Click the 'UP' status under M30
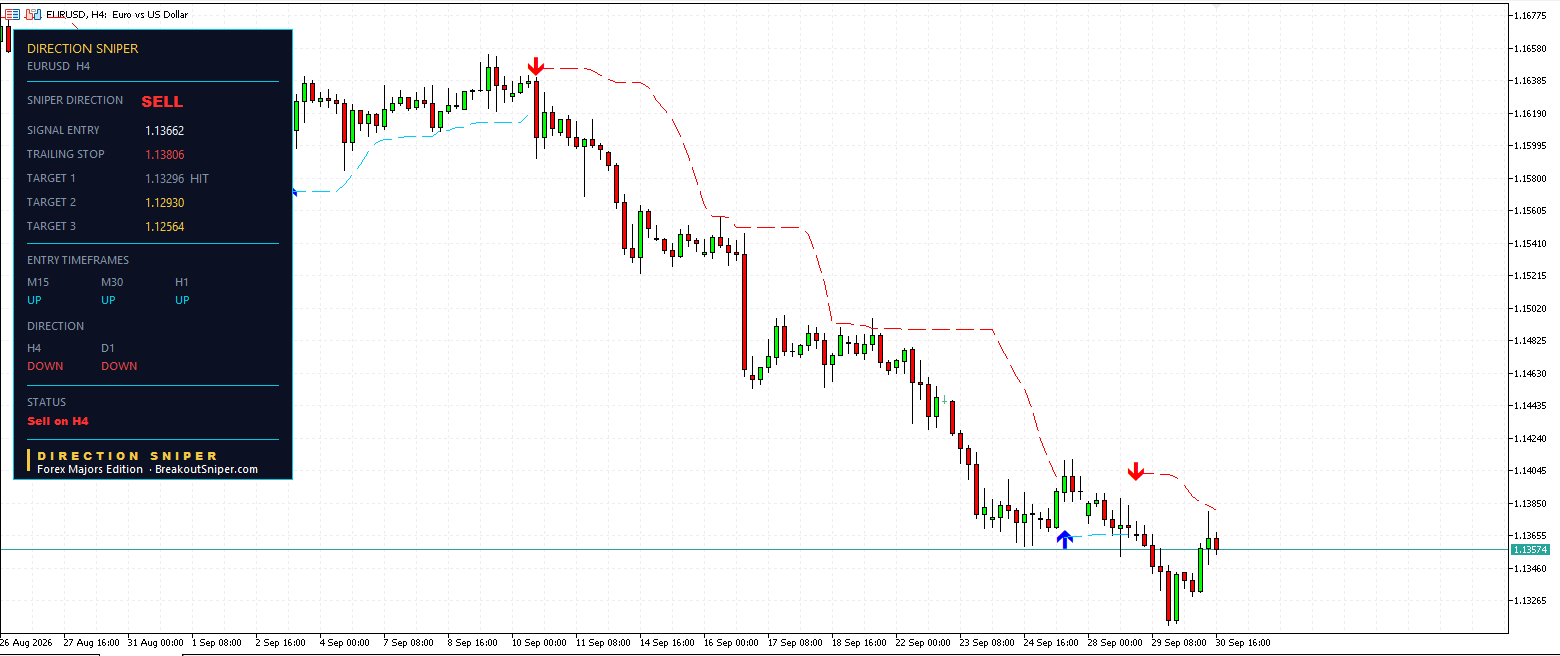 coord(109,300)
